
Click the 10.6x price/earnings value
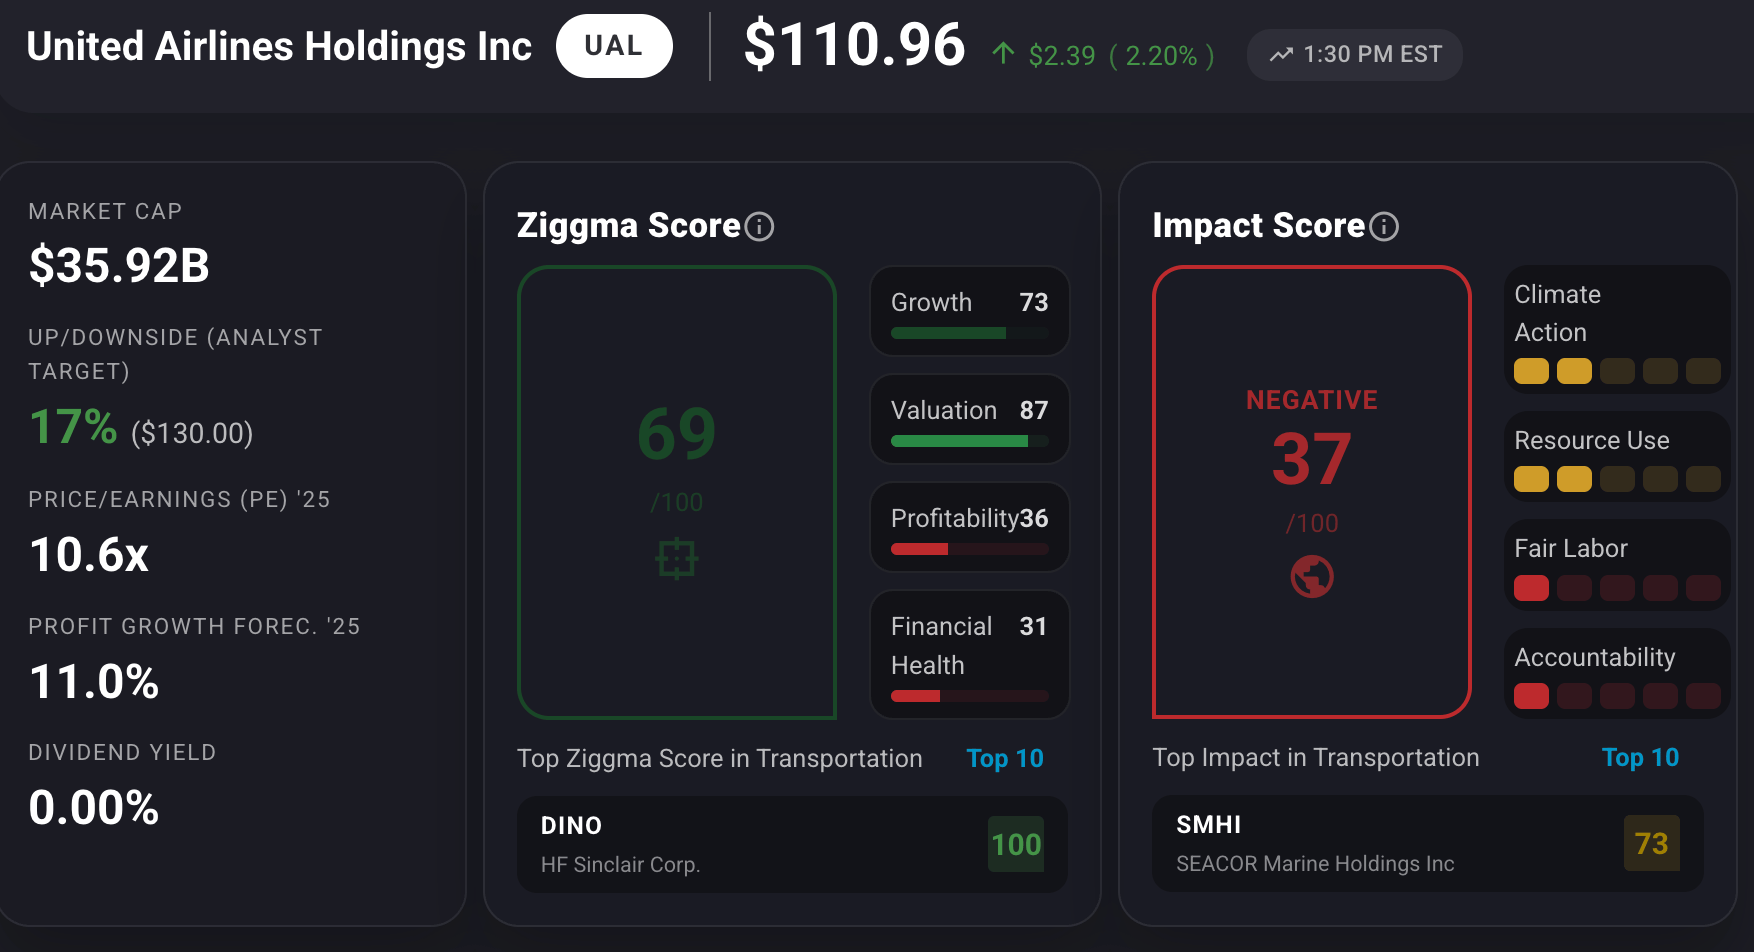click(89, 555)
